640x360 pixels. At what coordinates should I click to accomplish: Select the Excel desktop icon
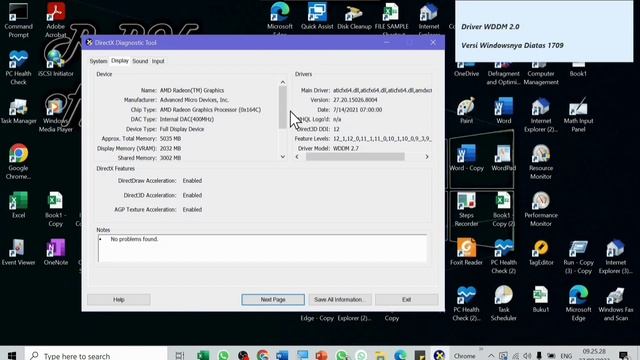pos(18,205)
